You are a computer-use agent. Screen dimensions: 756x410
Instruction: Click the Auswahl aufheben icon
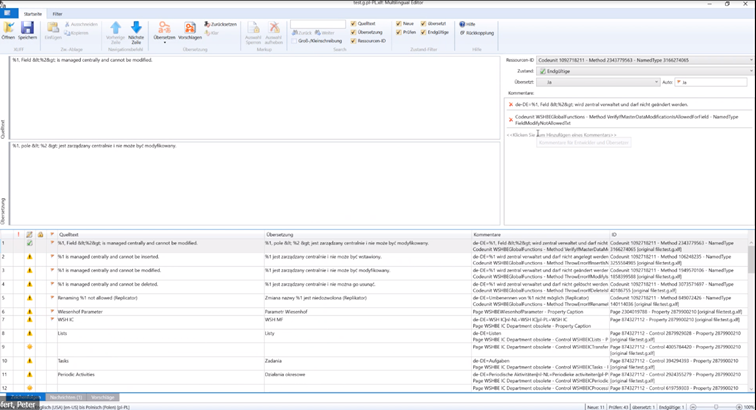274,27
